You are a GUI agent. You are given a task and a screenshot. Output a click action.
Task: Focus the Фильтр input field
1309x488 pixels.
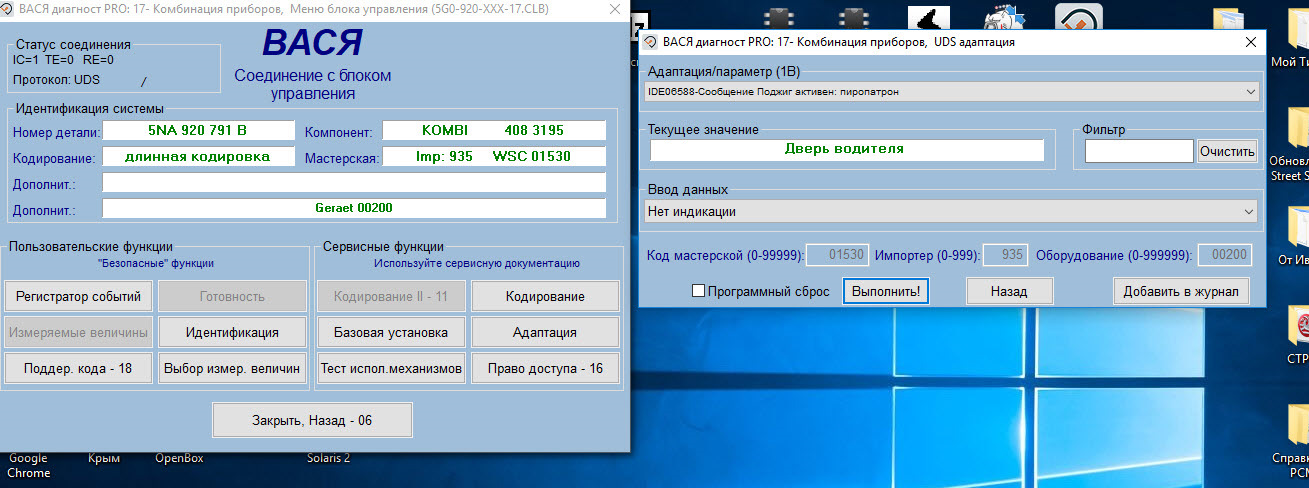tap(1139, 151)
